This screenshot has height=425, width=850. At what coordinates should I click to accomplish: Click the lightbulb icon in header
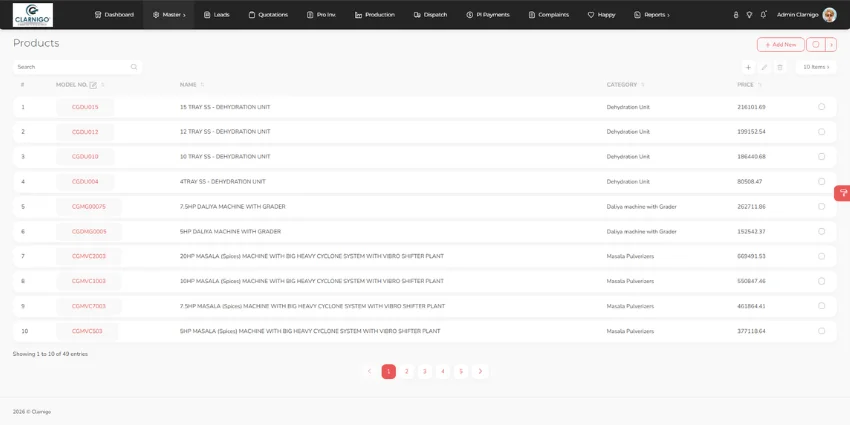point(749,15)
